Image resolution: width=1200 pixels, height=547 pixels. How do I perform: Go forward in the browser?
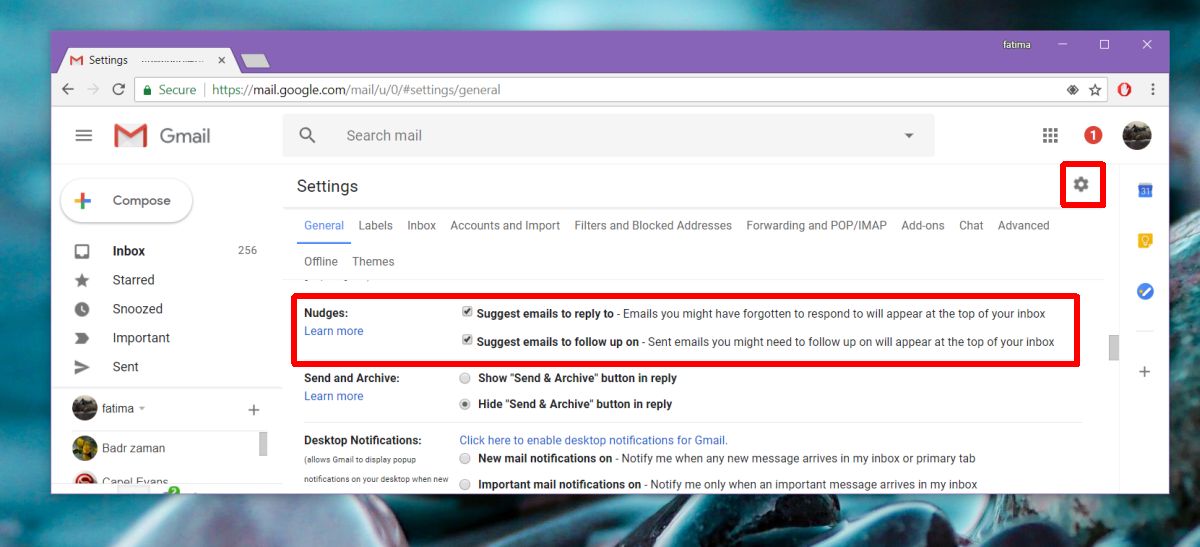click(x=93, y=90)
